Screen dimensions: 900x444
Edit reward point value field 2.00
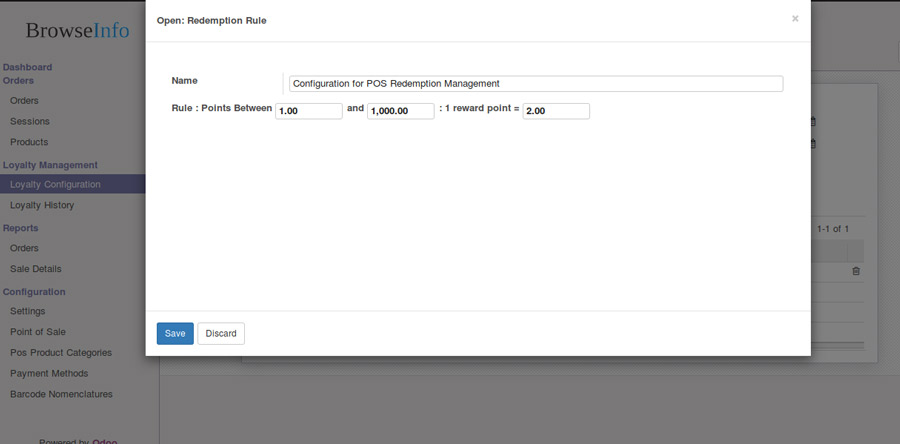(x=556, y=111)
